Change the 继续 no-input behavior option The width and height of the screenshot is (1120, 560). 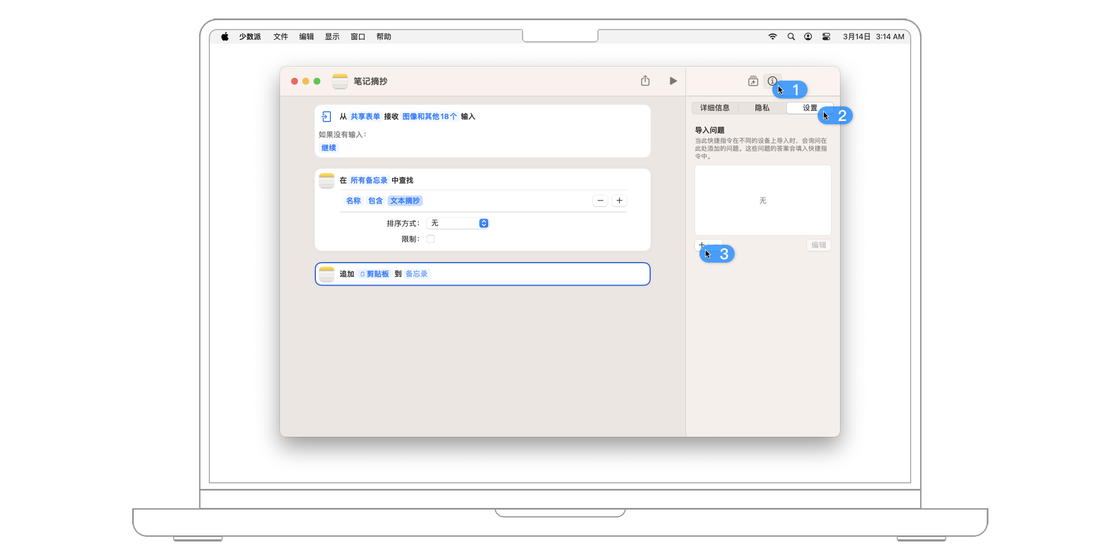328,148
